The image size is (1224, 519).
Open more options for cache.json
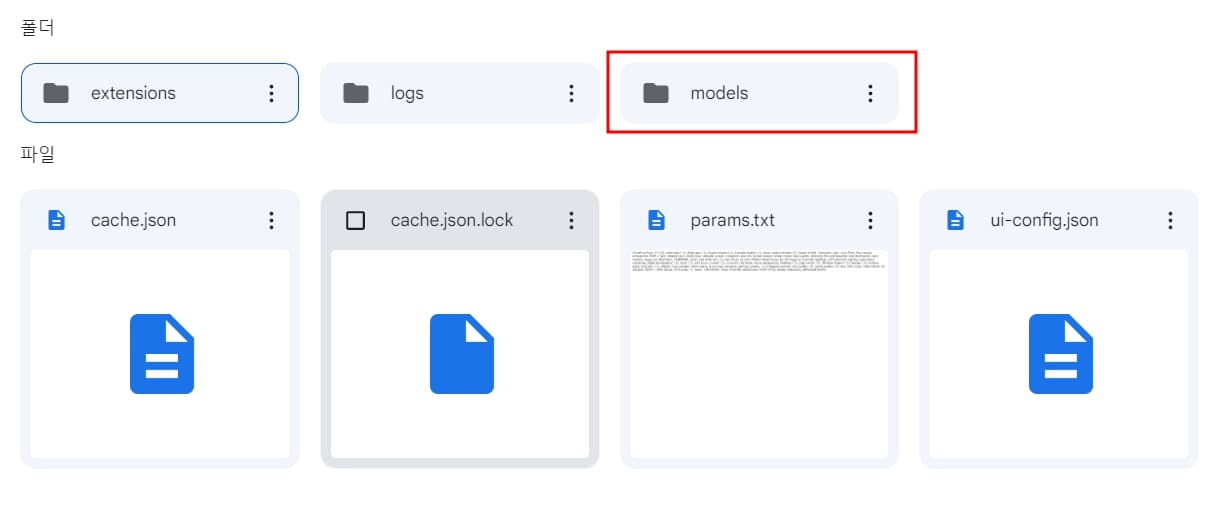click(x=271, y=220)
